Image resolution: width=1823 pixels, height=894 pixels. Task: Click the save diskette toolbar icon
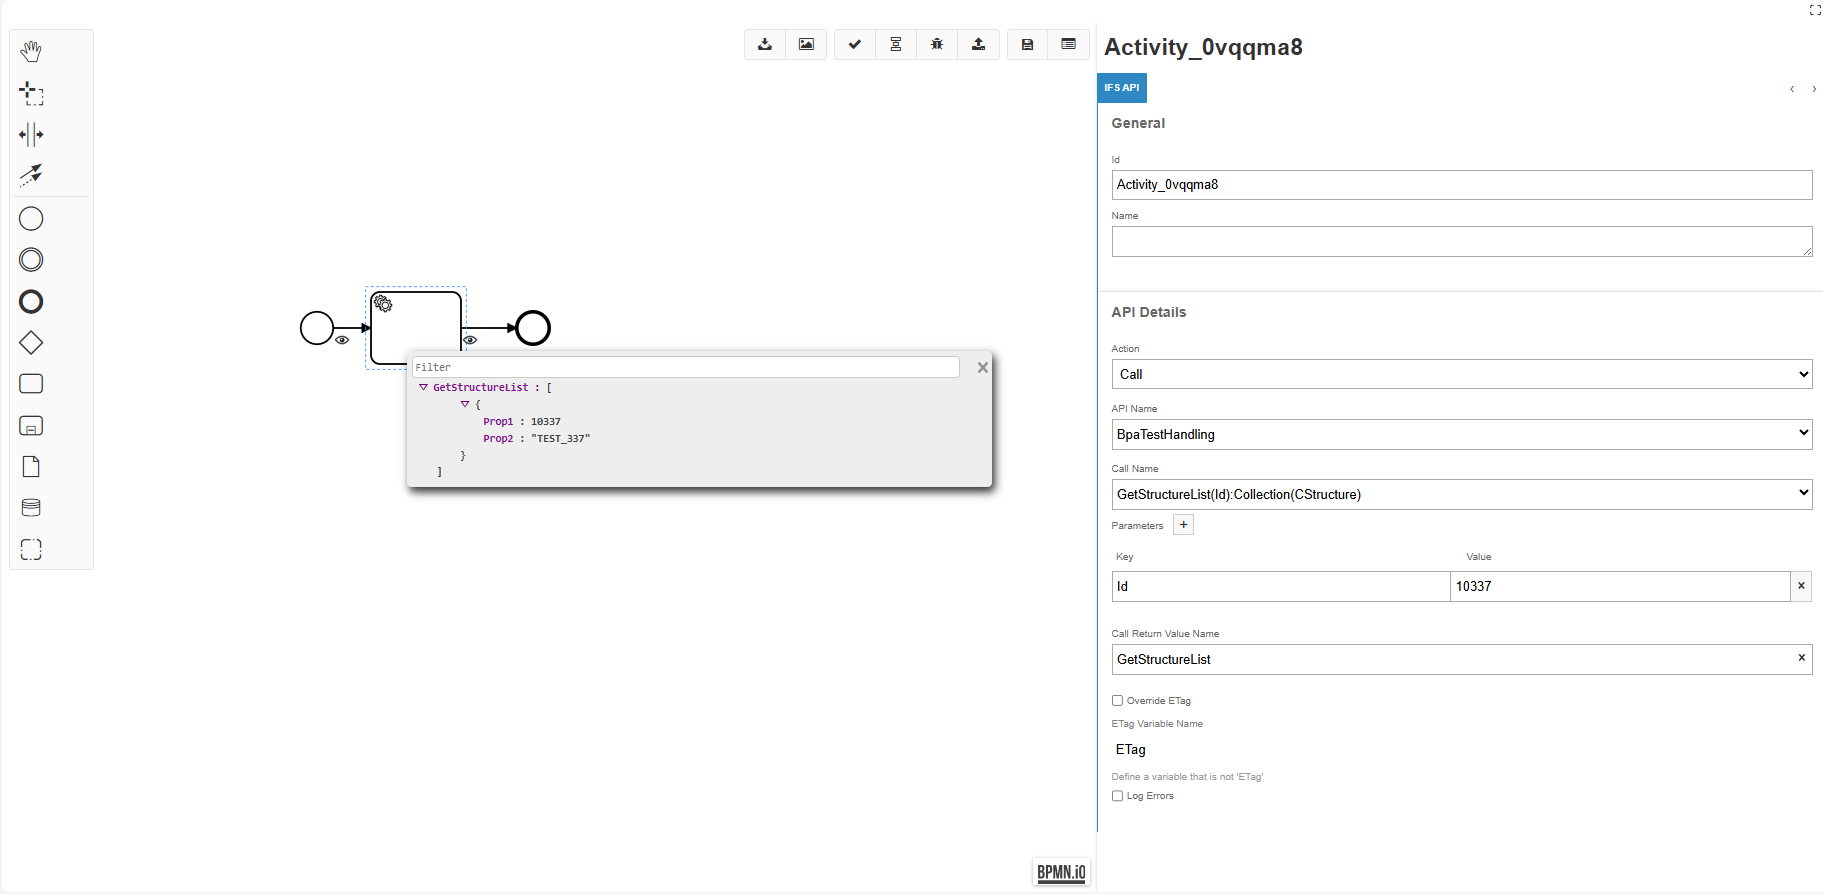coord(1027,44)
